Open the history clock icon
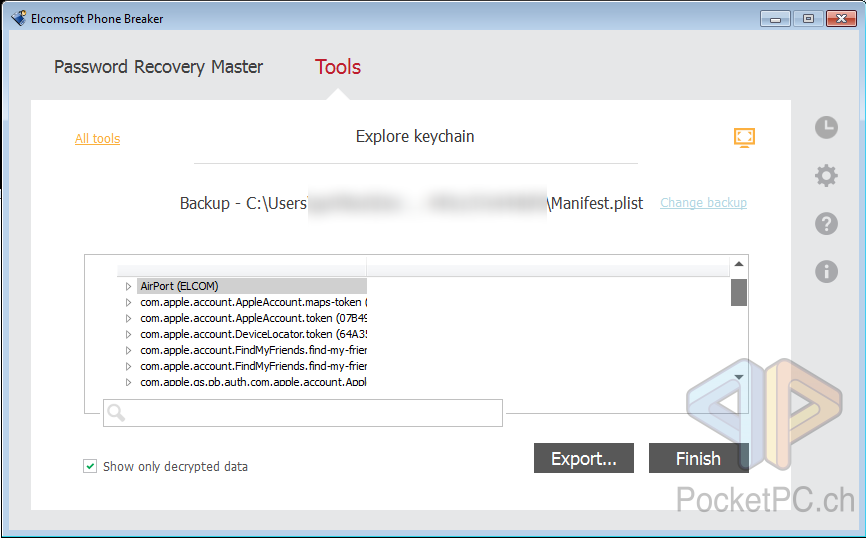The image size is (866, 538). [826, 128]
